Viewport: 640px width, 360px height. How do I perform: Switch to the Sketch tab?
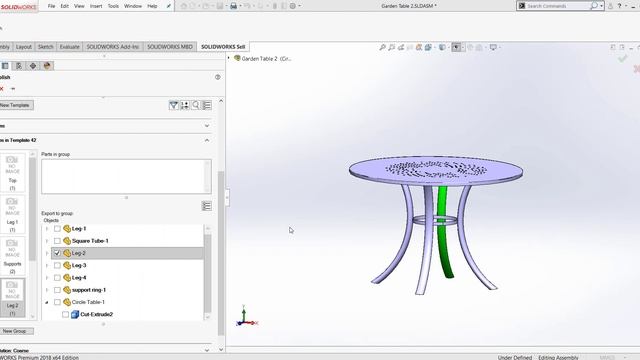[45, 47]
